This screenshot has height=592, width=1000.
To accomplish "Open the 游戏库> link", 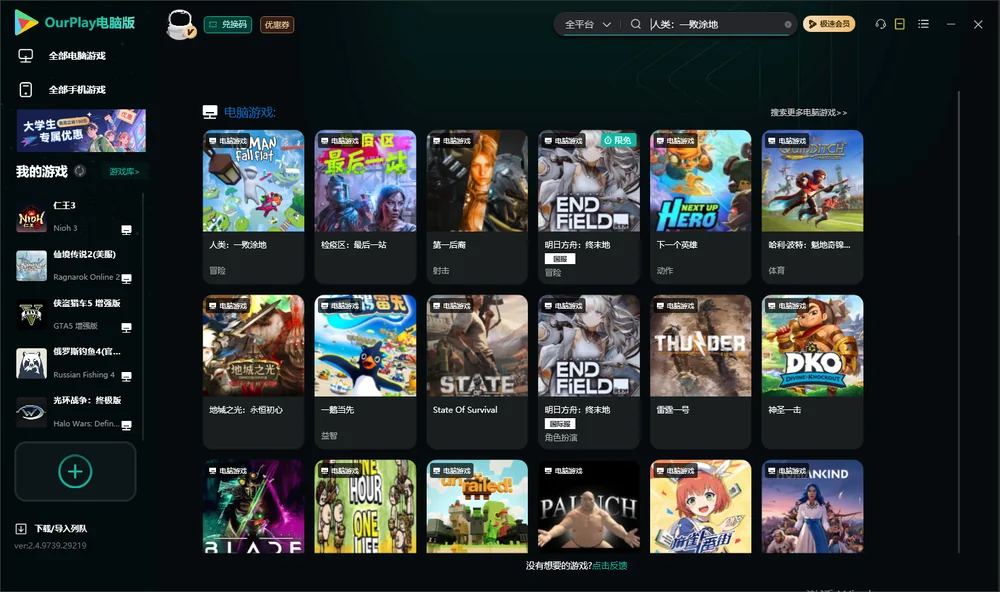I will 124,172.
